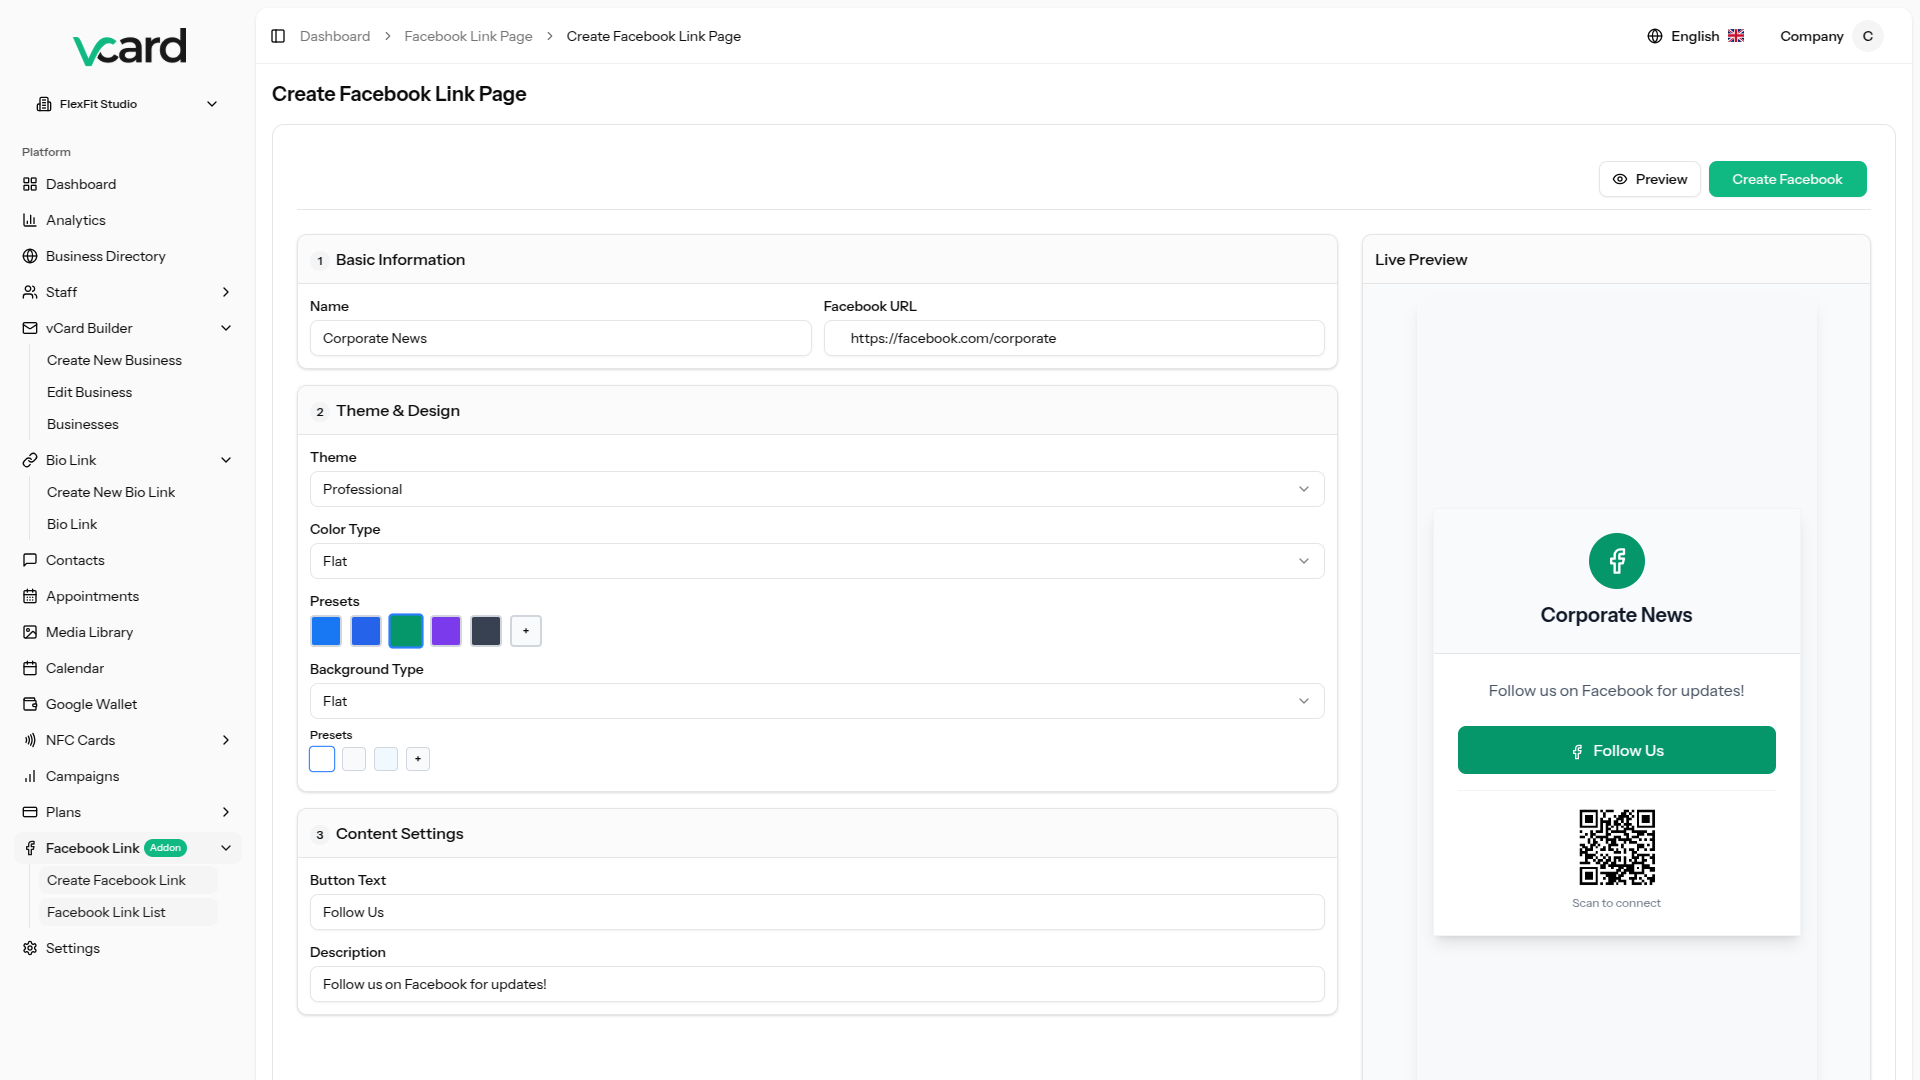The width and height of the screenshot is (1920, 1080).
Task: Click the Create Facebook button
Action: tap(1787, 179)
